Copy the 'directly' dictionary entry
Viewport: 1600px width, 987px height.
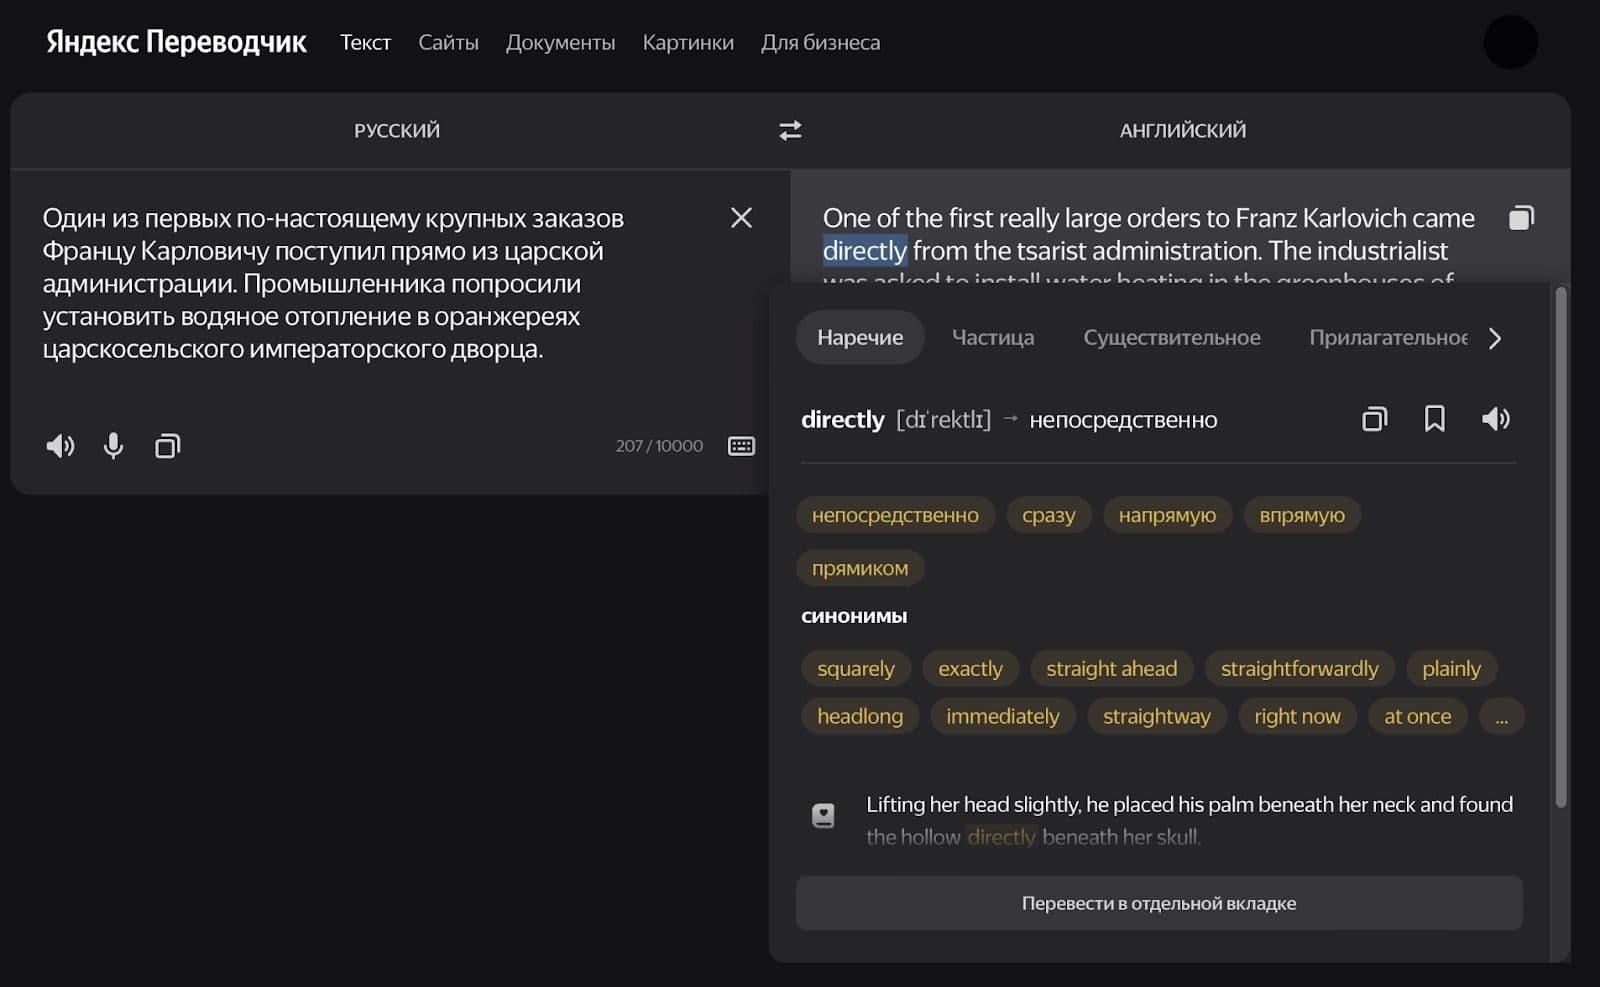(x=1375, y=419)
